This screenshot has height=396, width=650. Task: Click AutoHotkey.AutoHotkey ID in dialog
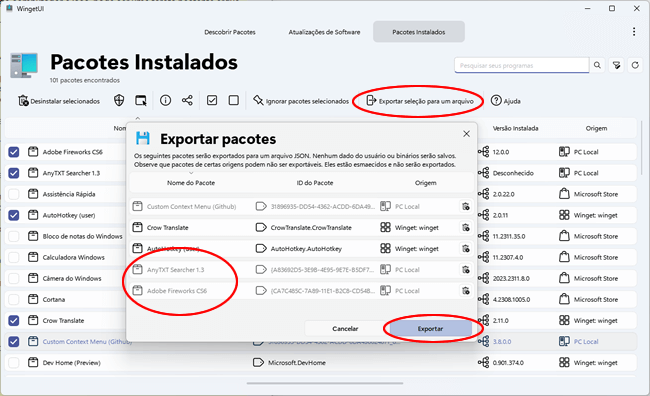pyautogui.click(x=306, y=249)
